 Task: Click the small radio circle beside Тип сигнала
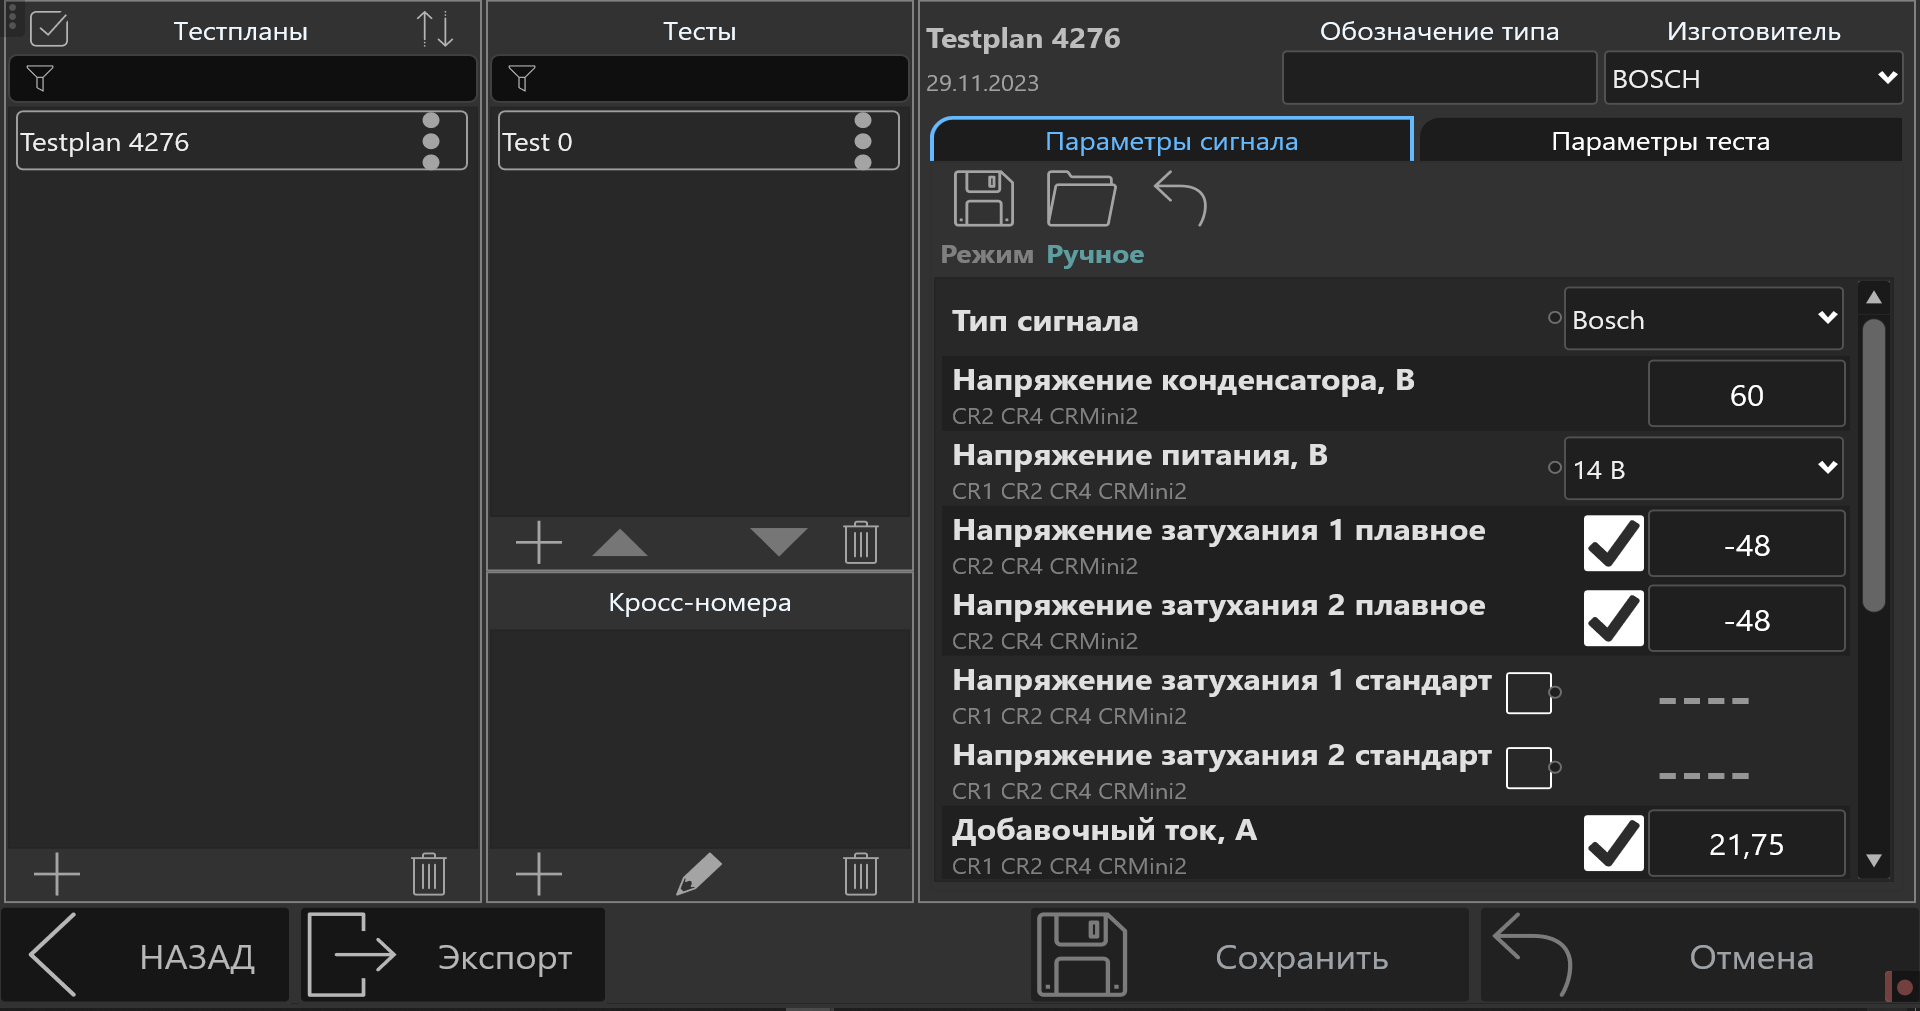tap(1555, 317)
